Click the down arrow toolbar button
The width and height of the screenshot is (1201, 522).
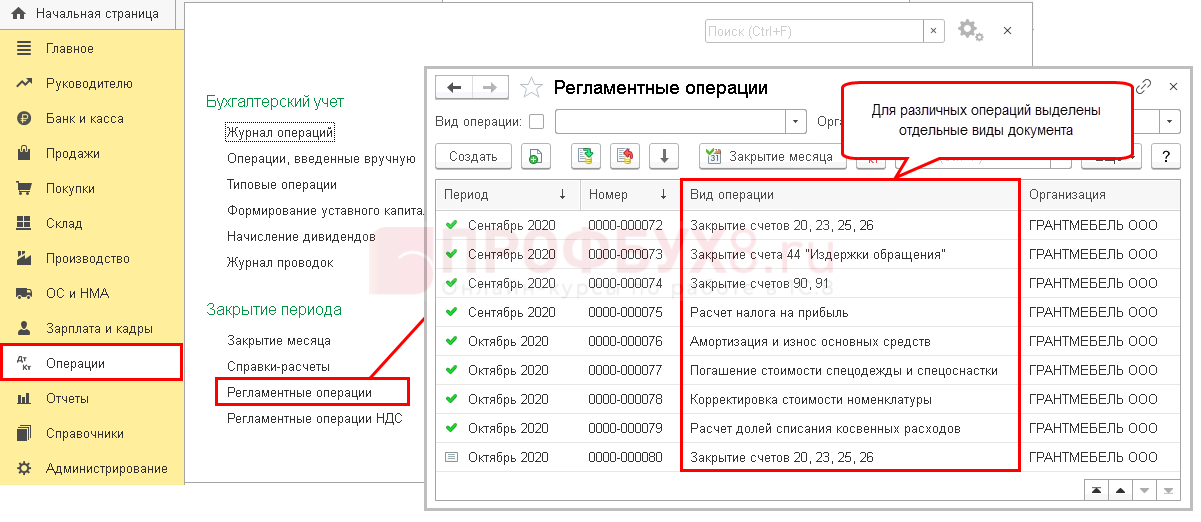coord(664,156)
